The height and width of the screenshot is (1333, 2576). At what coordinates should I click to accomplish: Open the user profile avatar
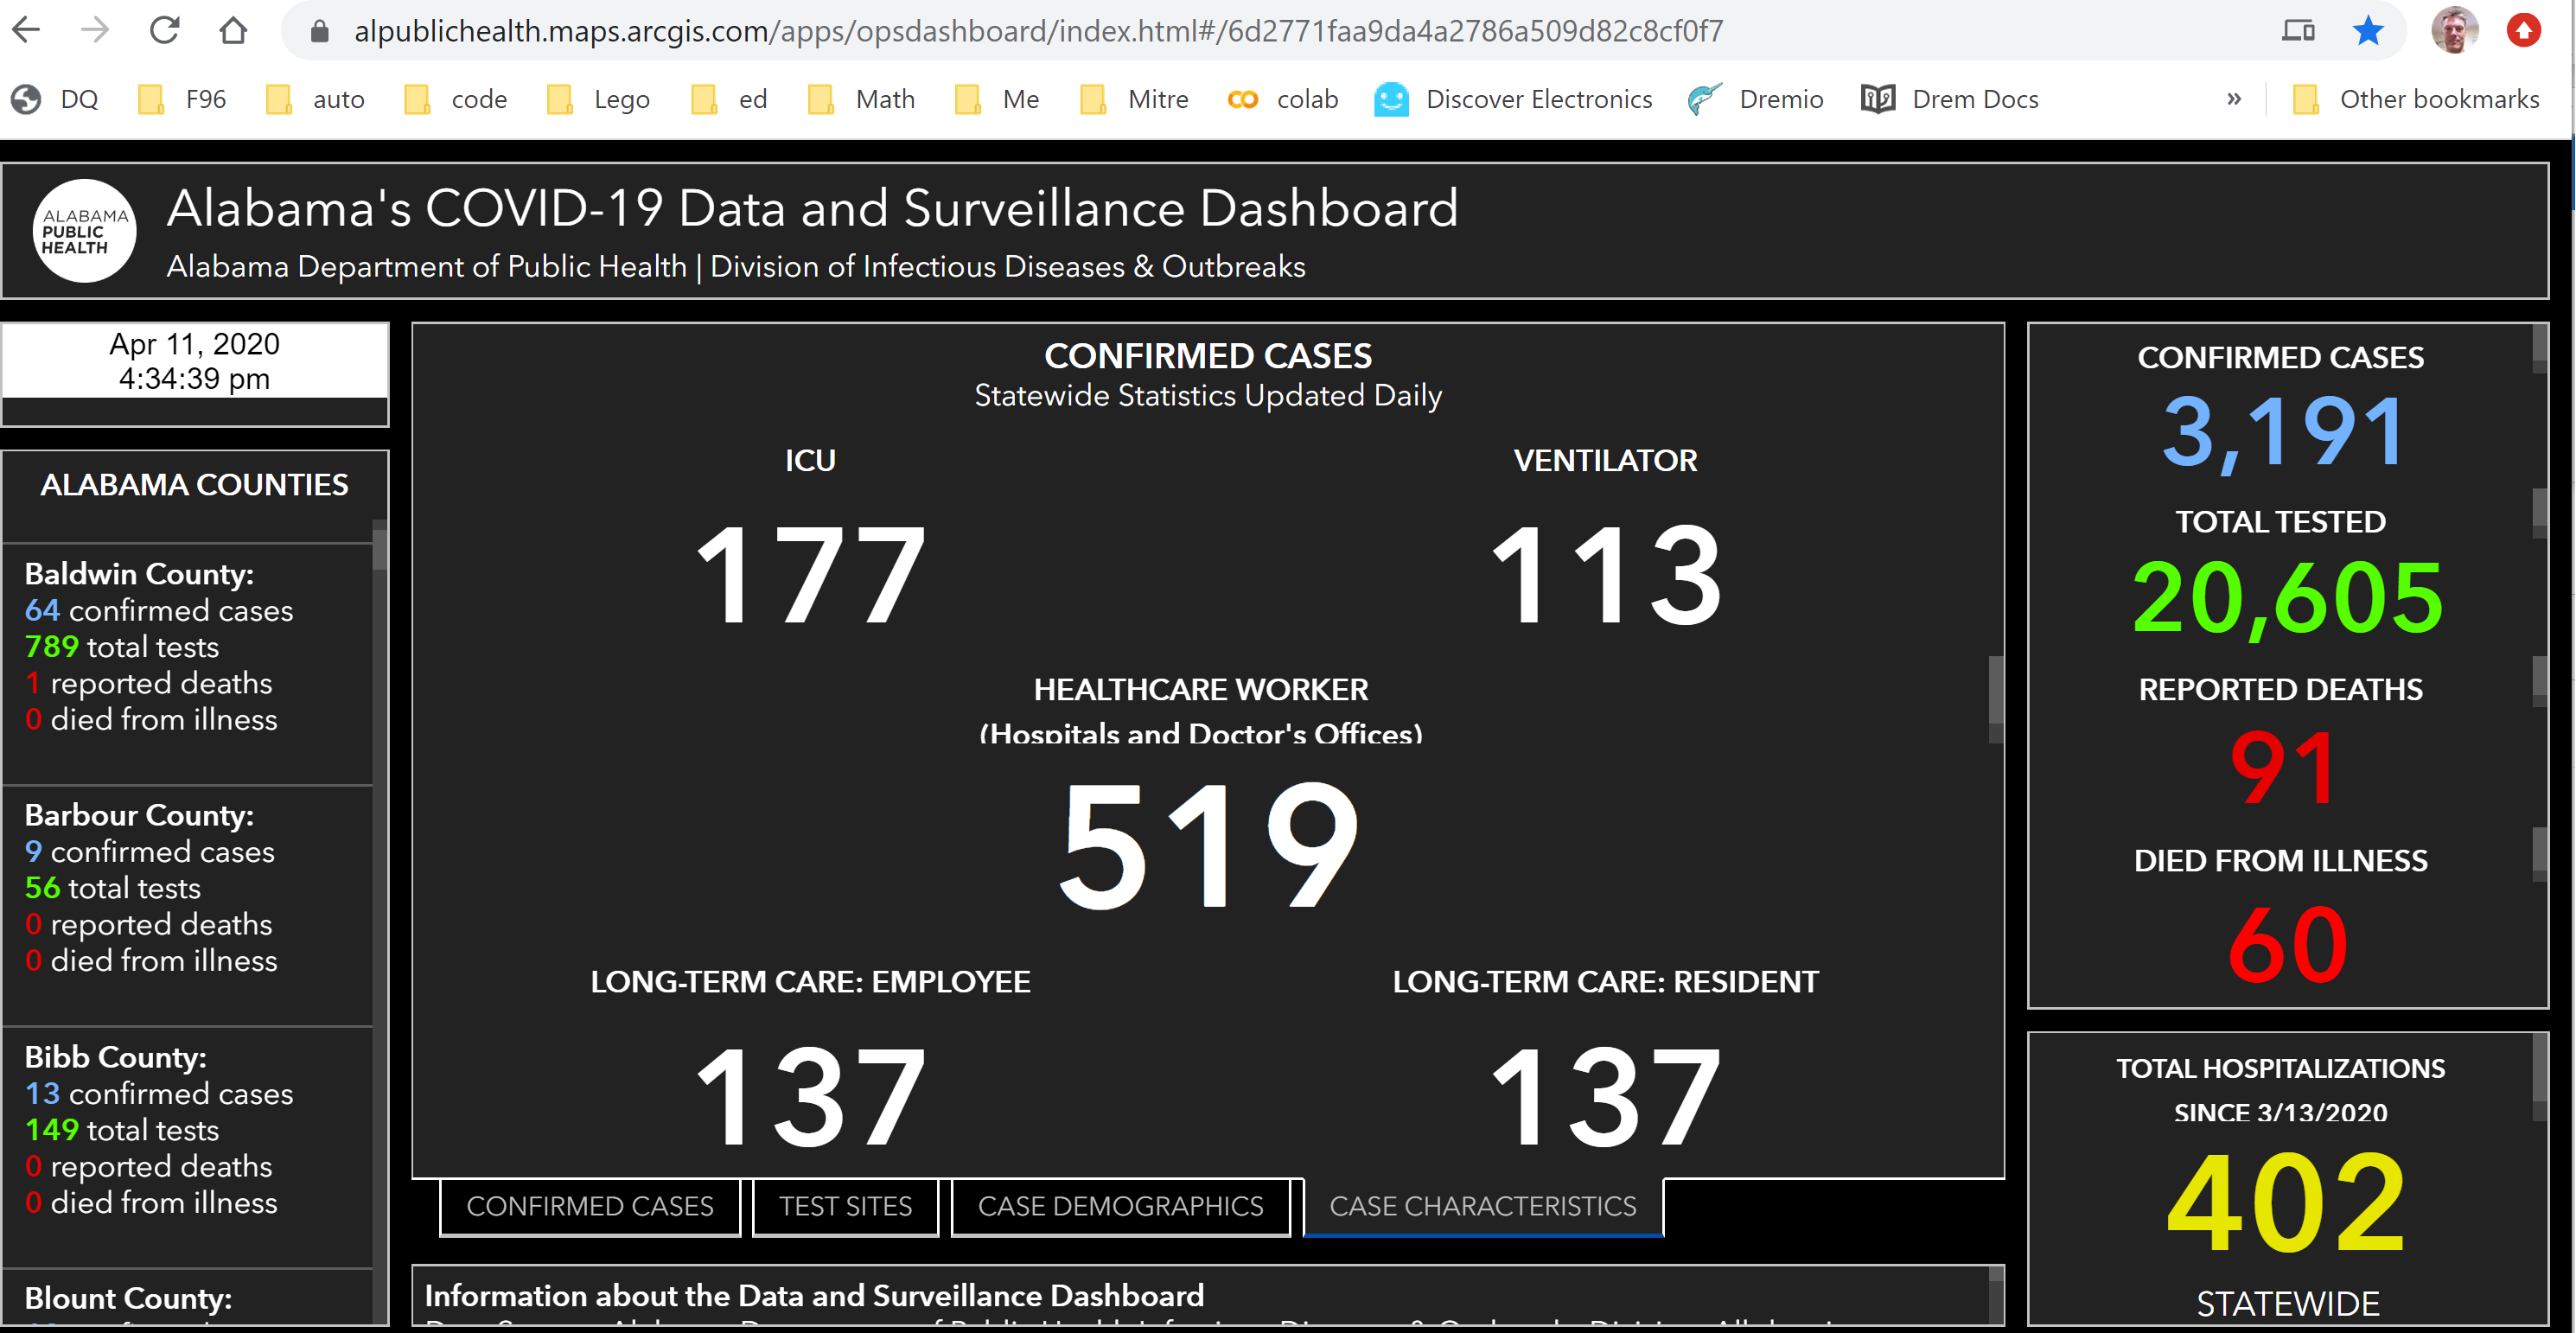pos(2454,31)
